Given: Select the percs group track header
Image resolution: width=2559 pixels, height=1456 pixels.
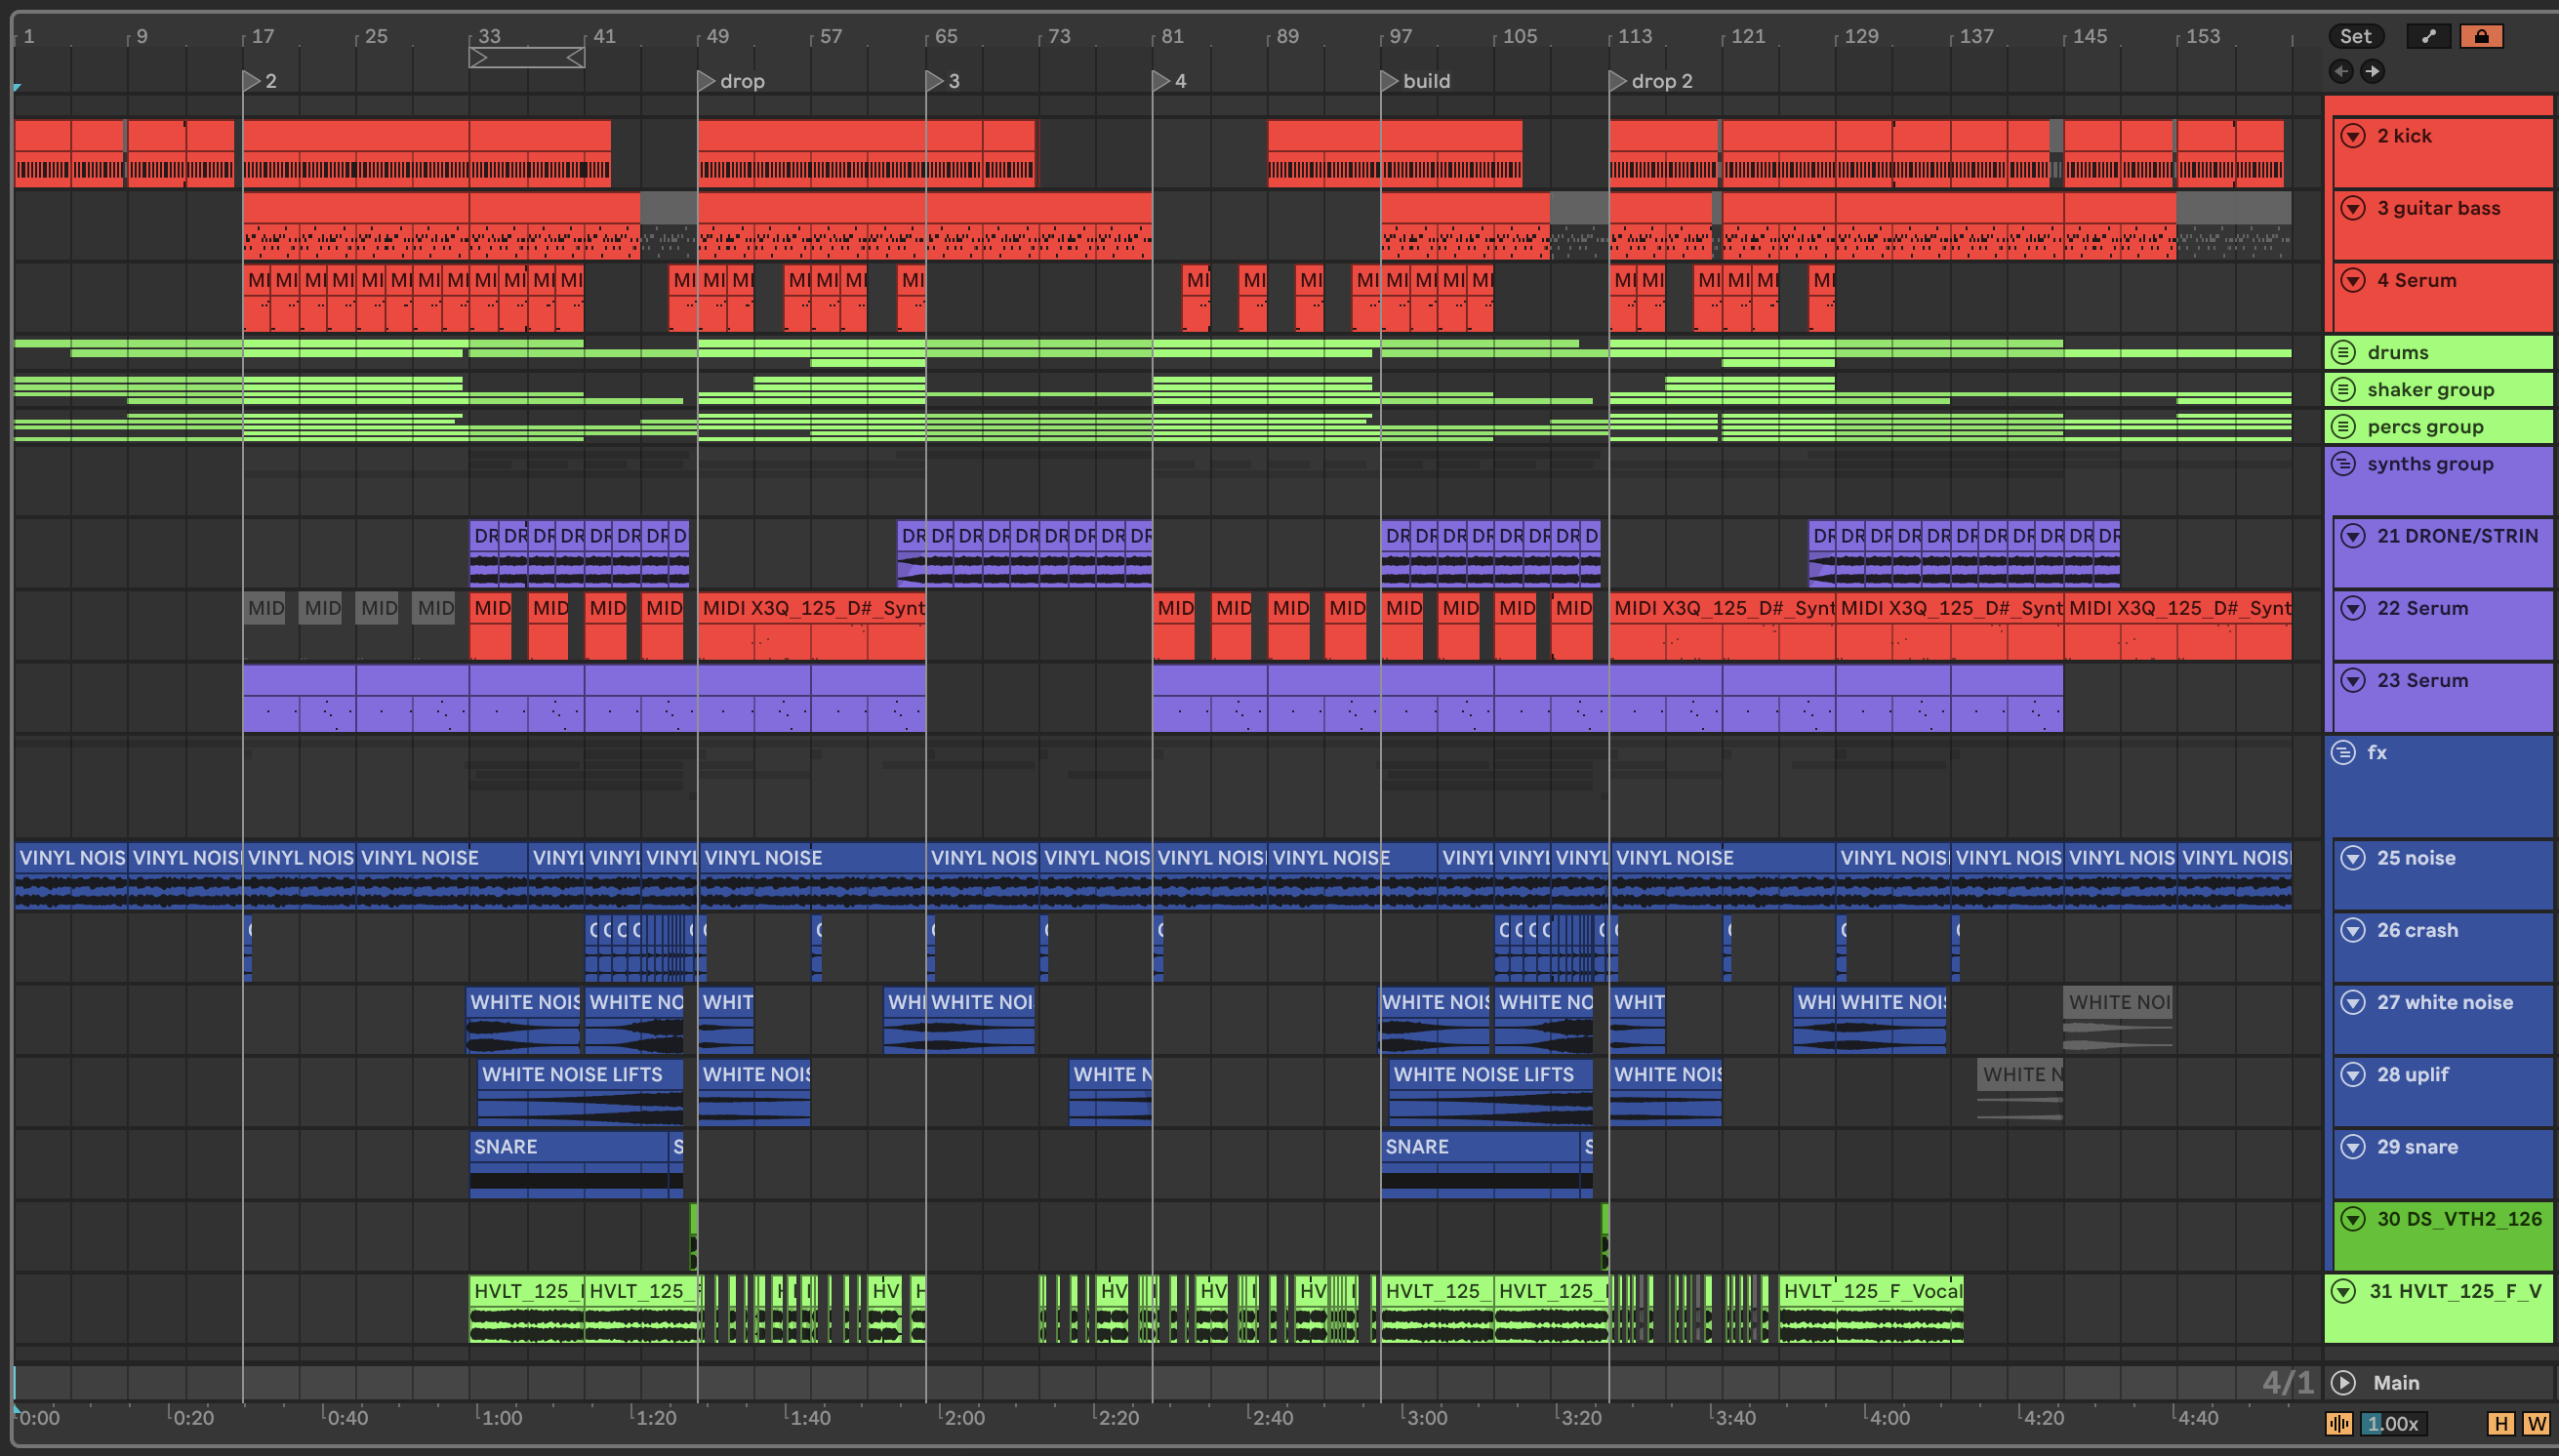Looking at the screenshot, I should tap(2425, 427).
